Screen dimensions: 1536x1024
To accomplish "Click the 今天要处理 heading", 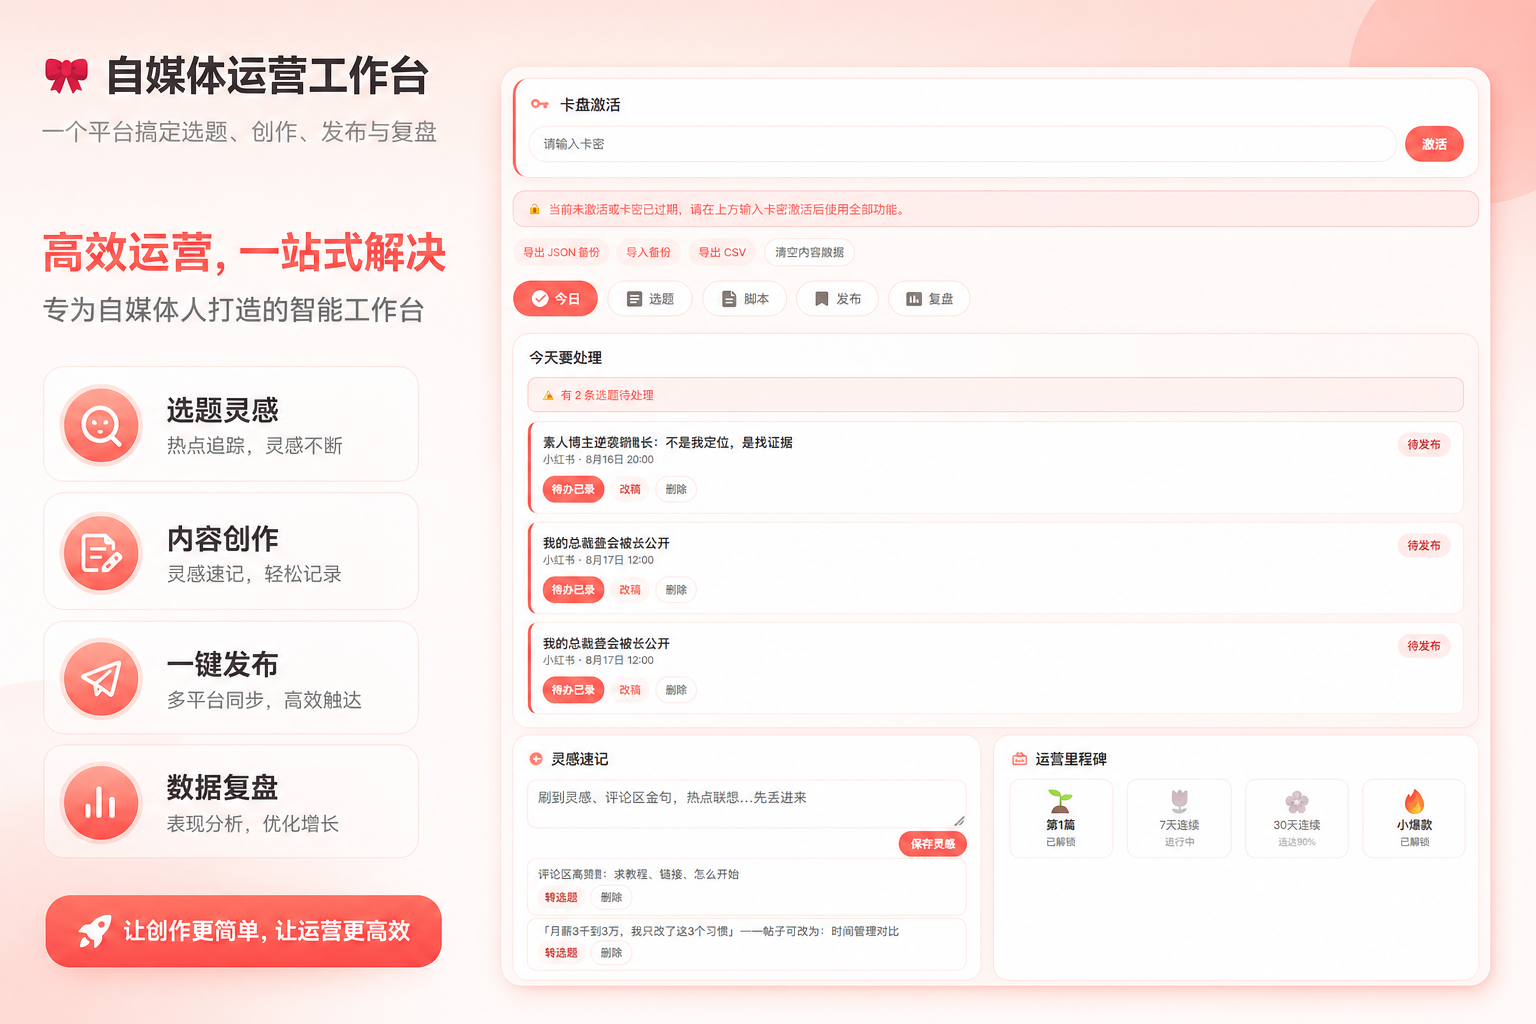I will click(x=565, y=357).
